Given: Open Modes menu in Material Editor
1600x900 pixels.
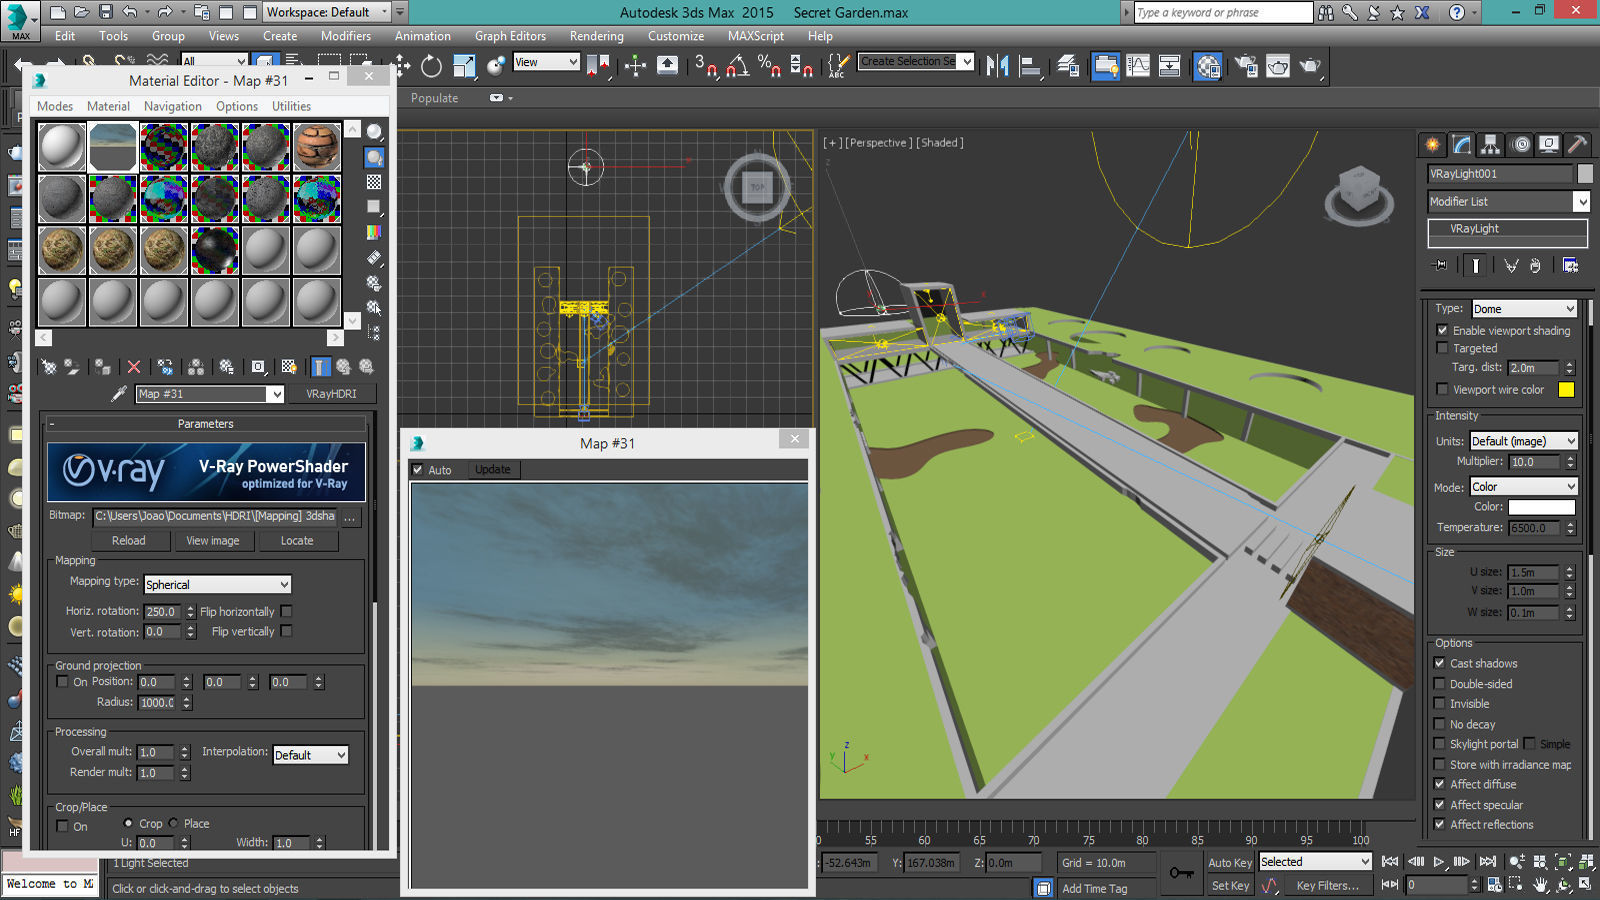Looking at the screenshot, I should (x=55, y=106).
